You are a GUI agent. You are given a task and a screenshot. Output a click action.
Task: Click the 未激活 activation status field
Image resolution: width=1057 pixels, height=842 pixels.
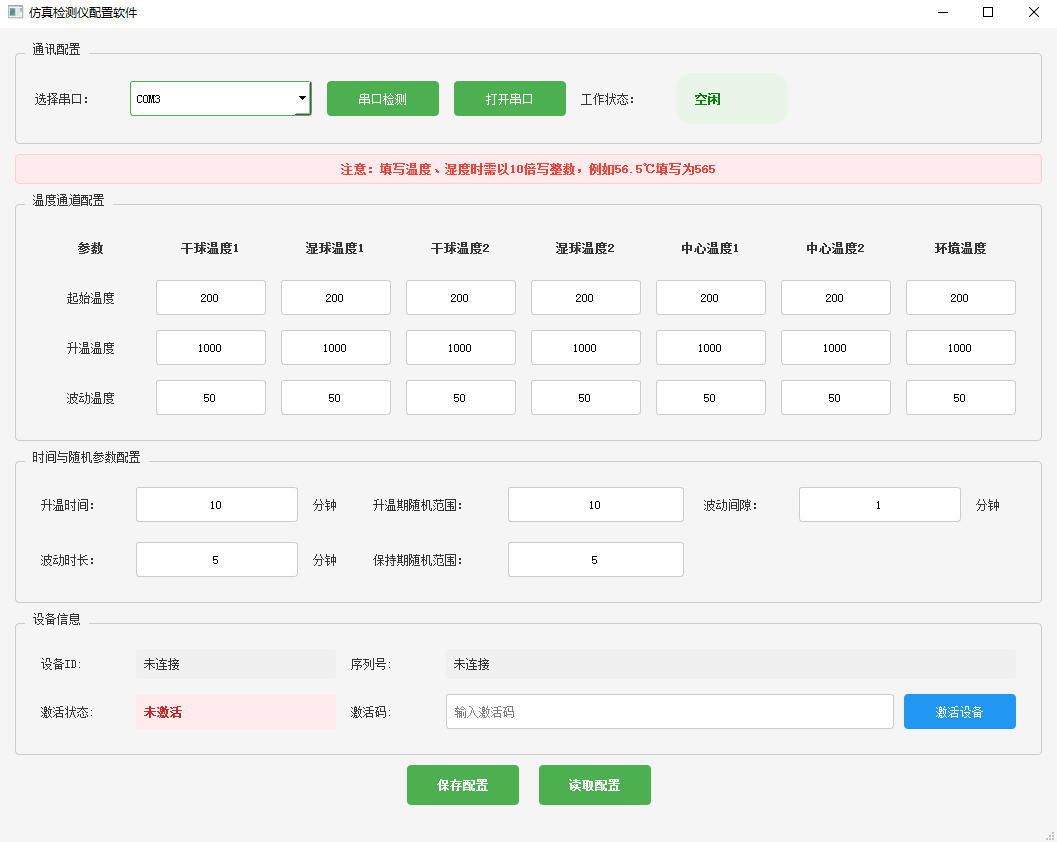pos(236,711)
